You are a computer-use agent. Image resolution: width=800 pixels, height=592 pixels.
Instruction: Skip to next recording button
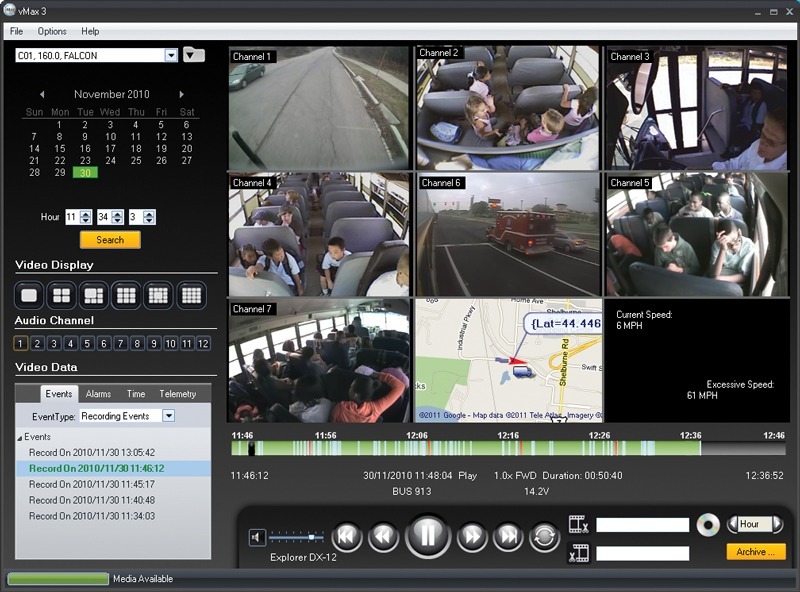coord(508,536)
